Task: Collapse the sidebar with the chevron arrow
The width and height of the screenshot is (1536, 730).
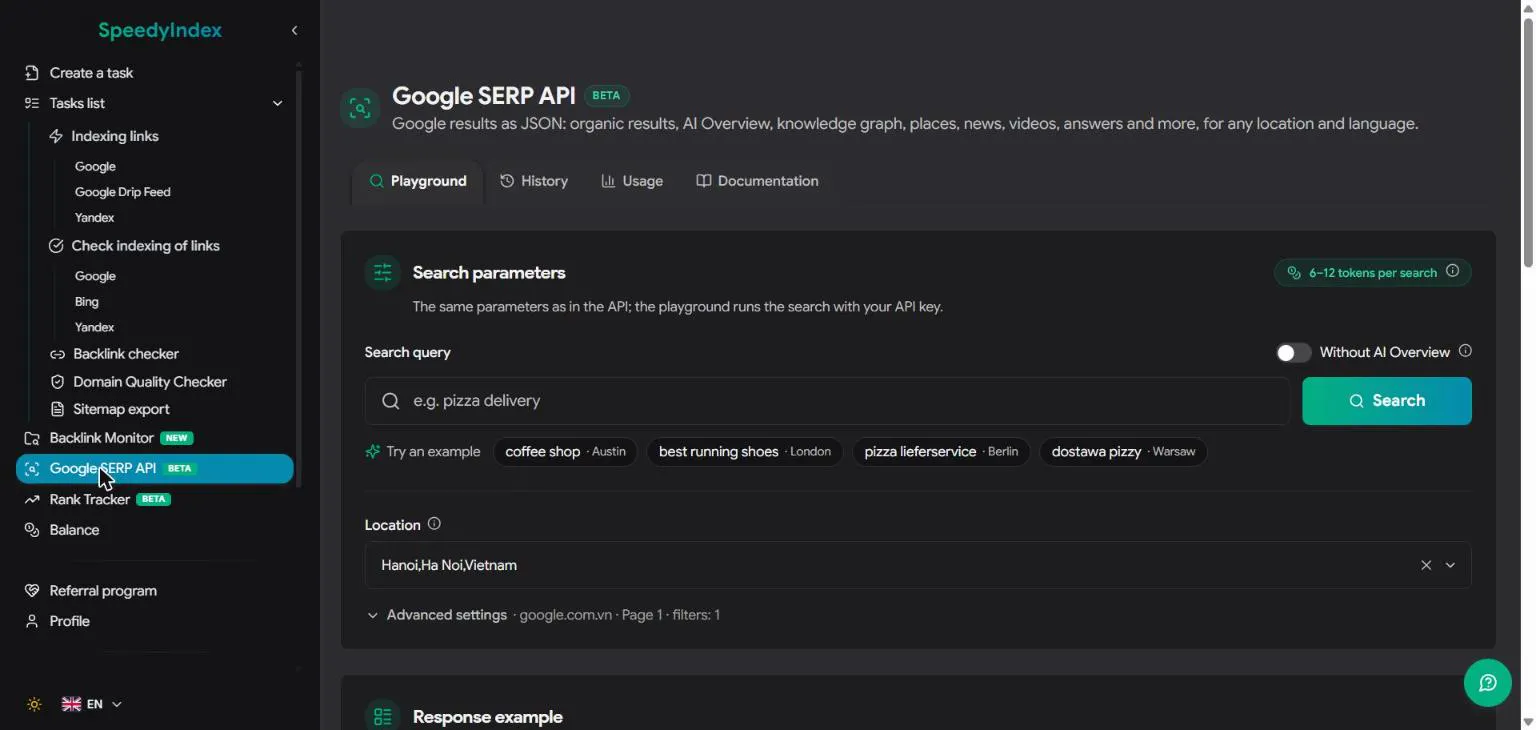Action: click(x=294, y=31)
